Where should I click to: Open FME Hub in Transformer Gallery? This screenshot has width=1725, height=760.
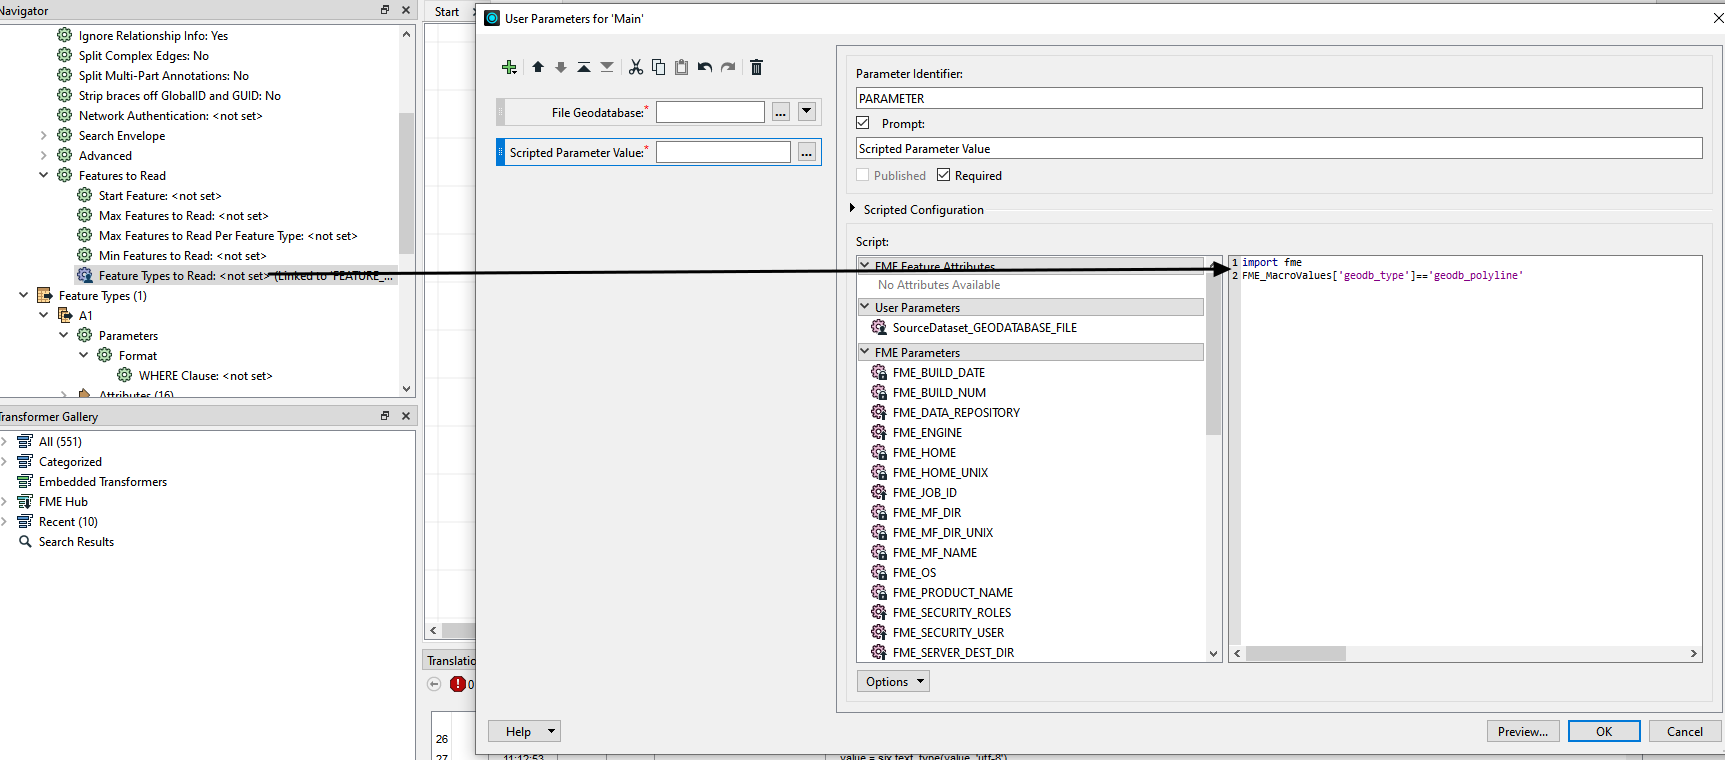(x=63, y=501)
